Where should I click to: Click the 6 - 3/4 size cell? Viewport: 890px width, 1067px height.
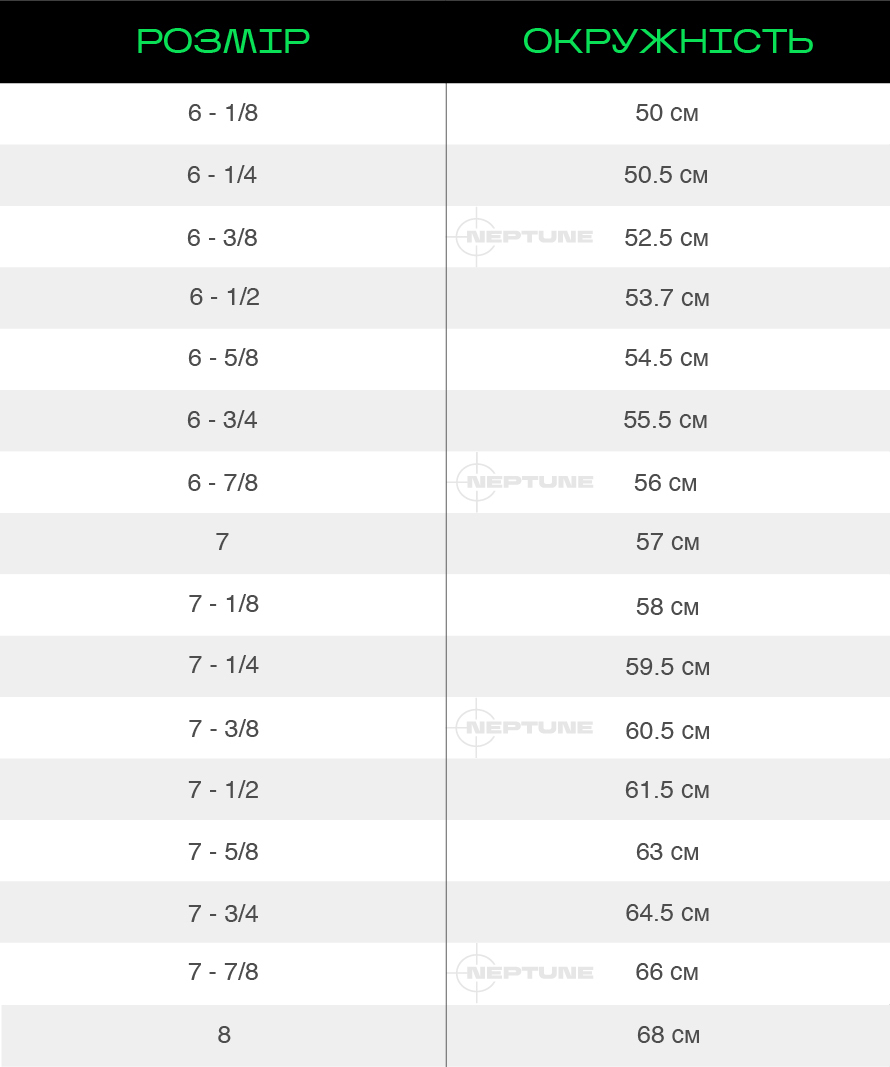[x=222, y=420]
